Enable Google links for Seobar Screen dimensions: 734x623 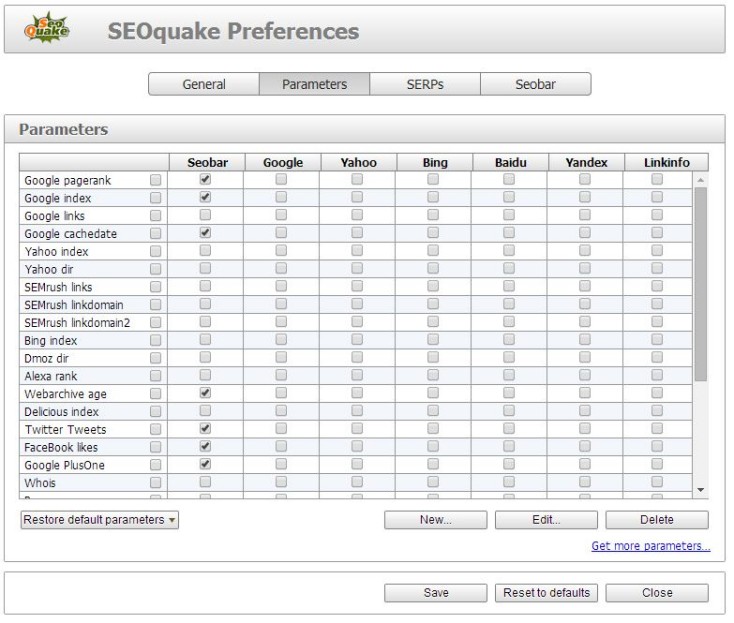click(205, 215)
